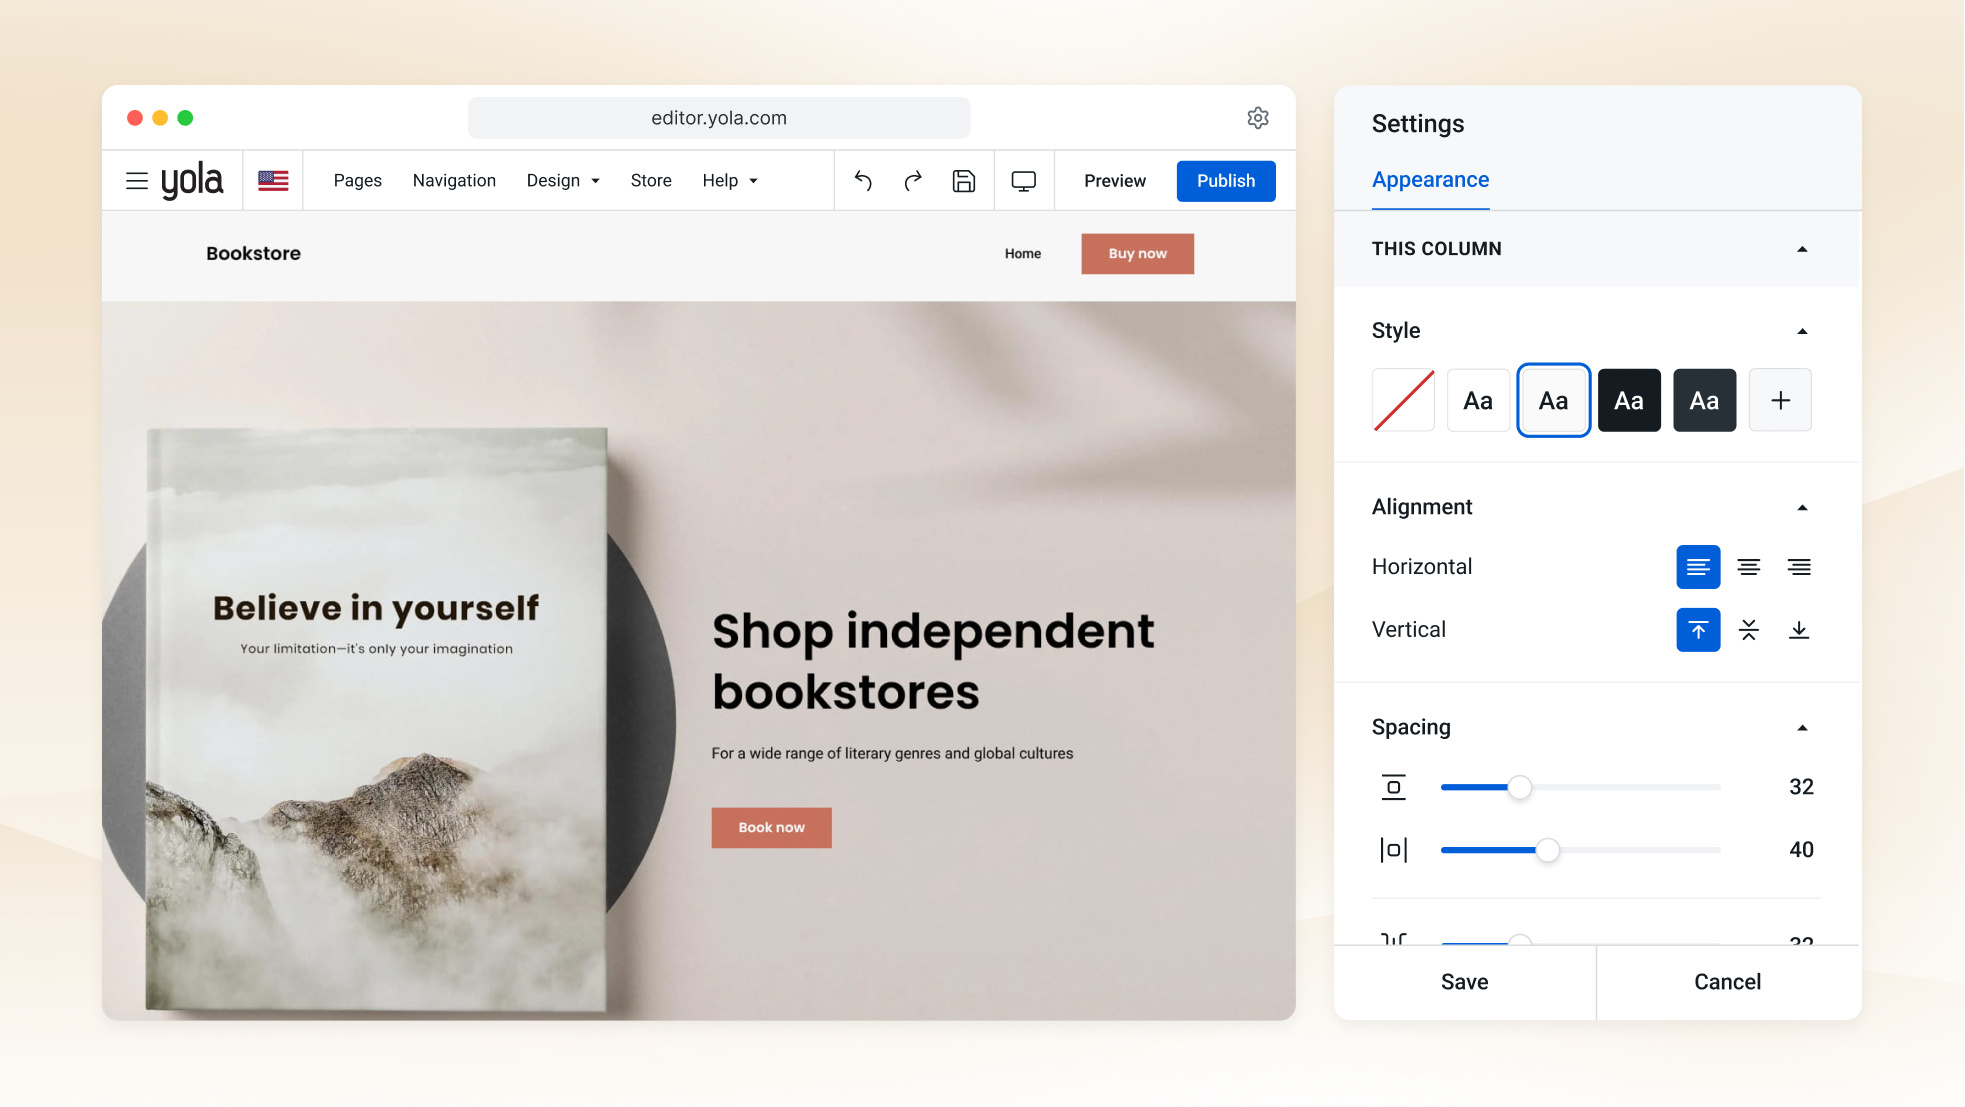This screenshot has width=1965, height=1107.
Task: Open browser settings gear icon
Action: pos(1258,118)
